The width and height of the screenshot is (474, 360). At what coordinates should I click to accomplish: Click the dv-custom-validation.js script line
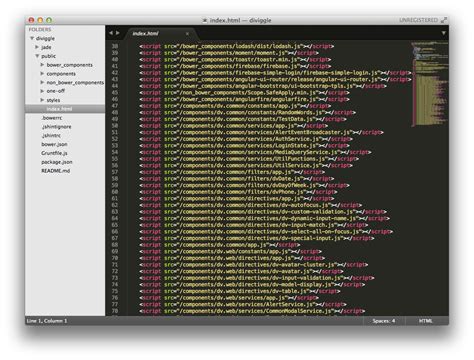[263, 212]
